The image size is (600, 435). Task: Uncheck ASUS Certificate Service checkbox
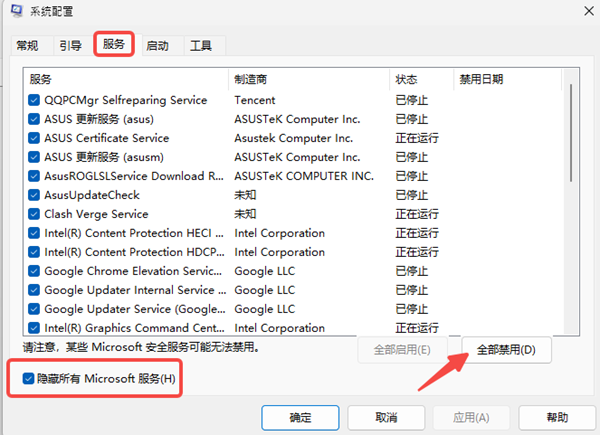click(34, 138)
